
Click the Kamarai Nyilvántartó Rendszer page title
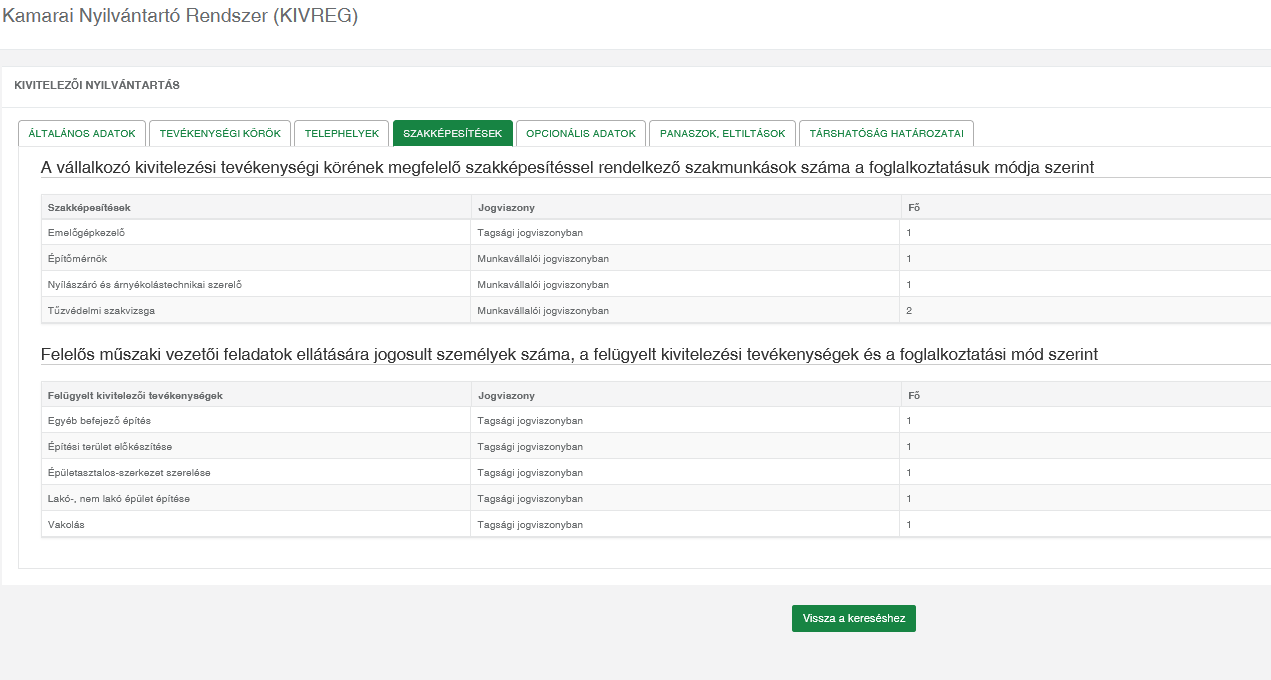click(180, 16)
